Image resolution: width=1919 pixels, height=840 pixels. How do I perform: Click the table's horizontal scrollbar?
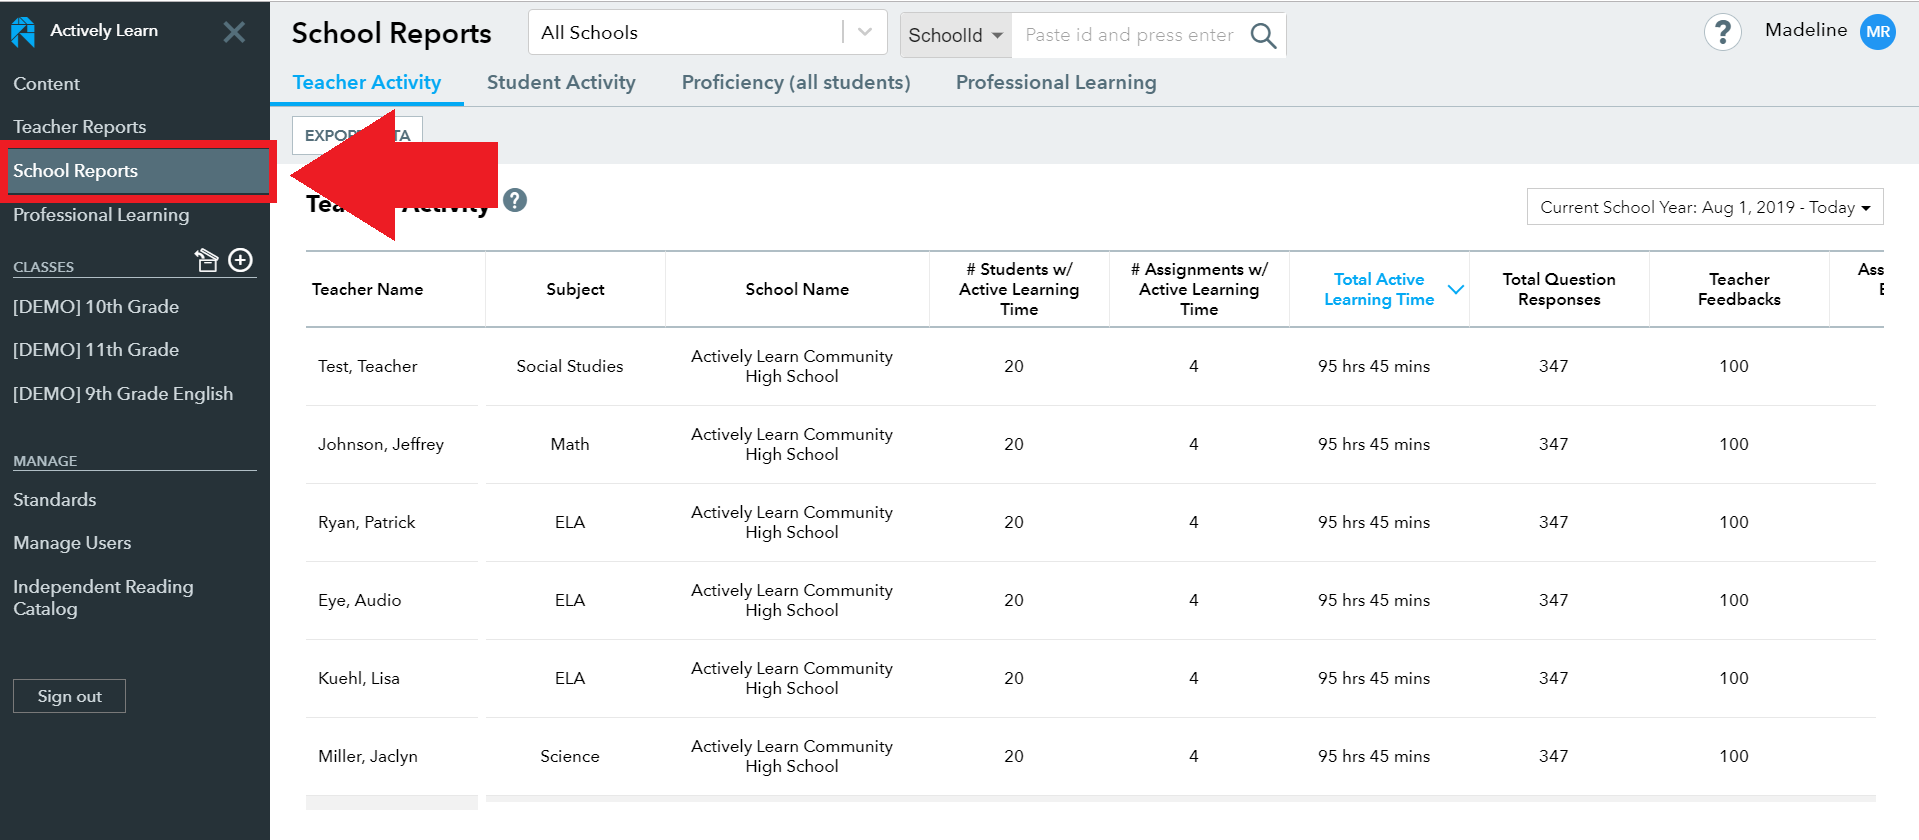1180,799
